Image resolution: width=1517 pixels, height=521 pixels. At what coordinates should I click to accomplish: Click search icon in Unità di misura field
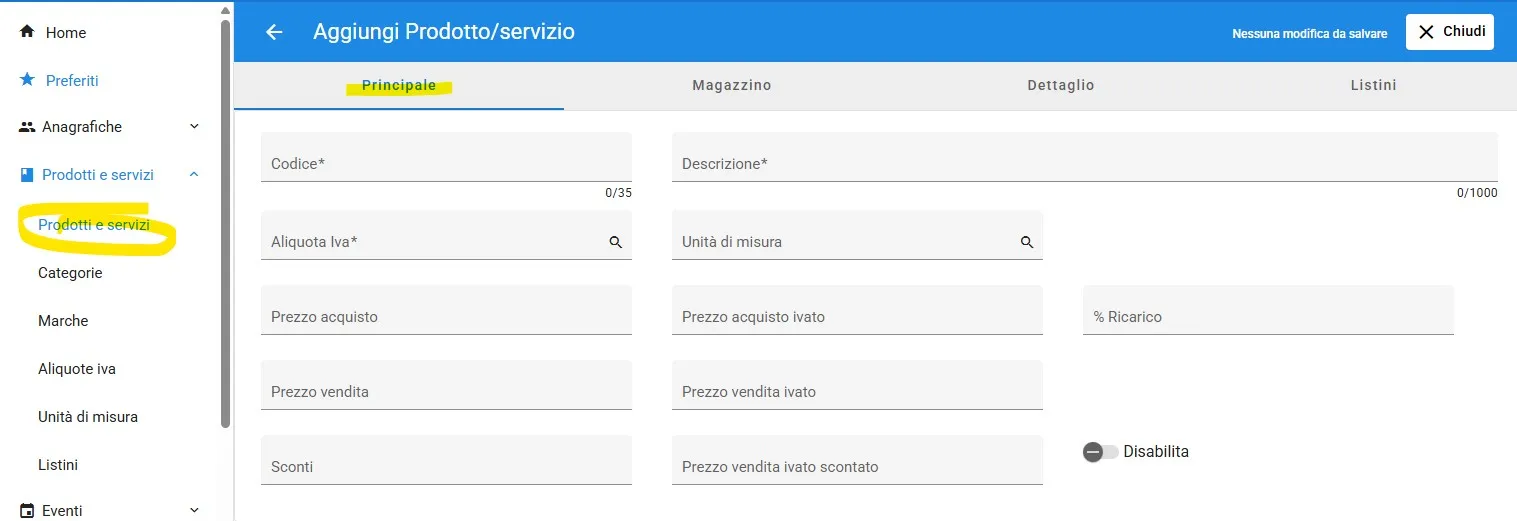pyautogui.click(x=1026, y=242)
